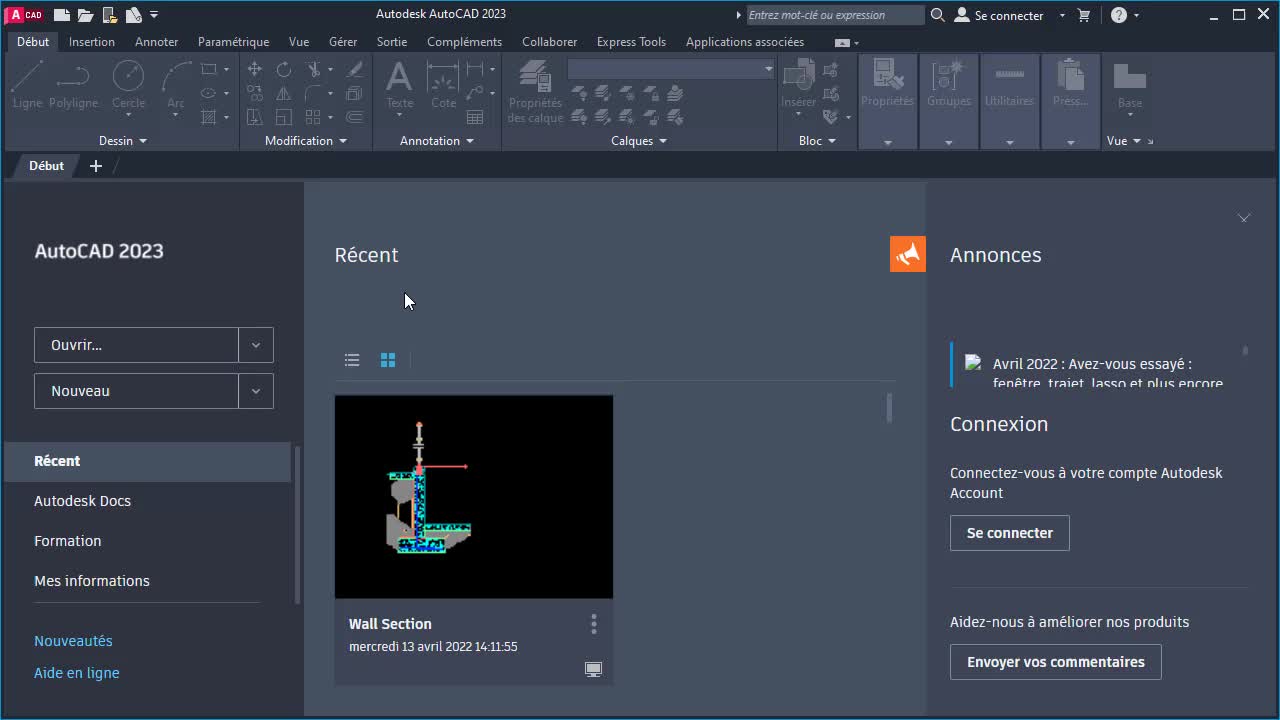
Task: Open the Nouveautés link
Action: point(73,641)
